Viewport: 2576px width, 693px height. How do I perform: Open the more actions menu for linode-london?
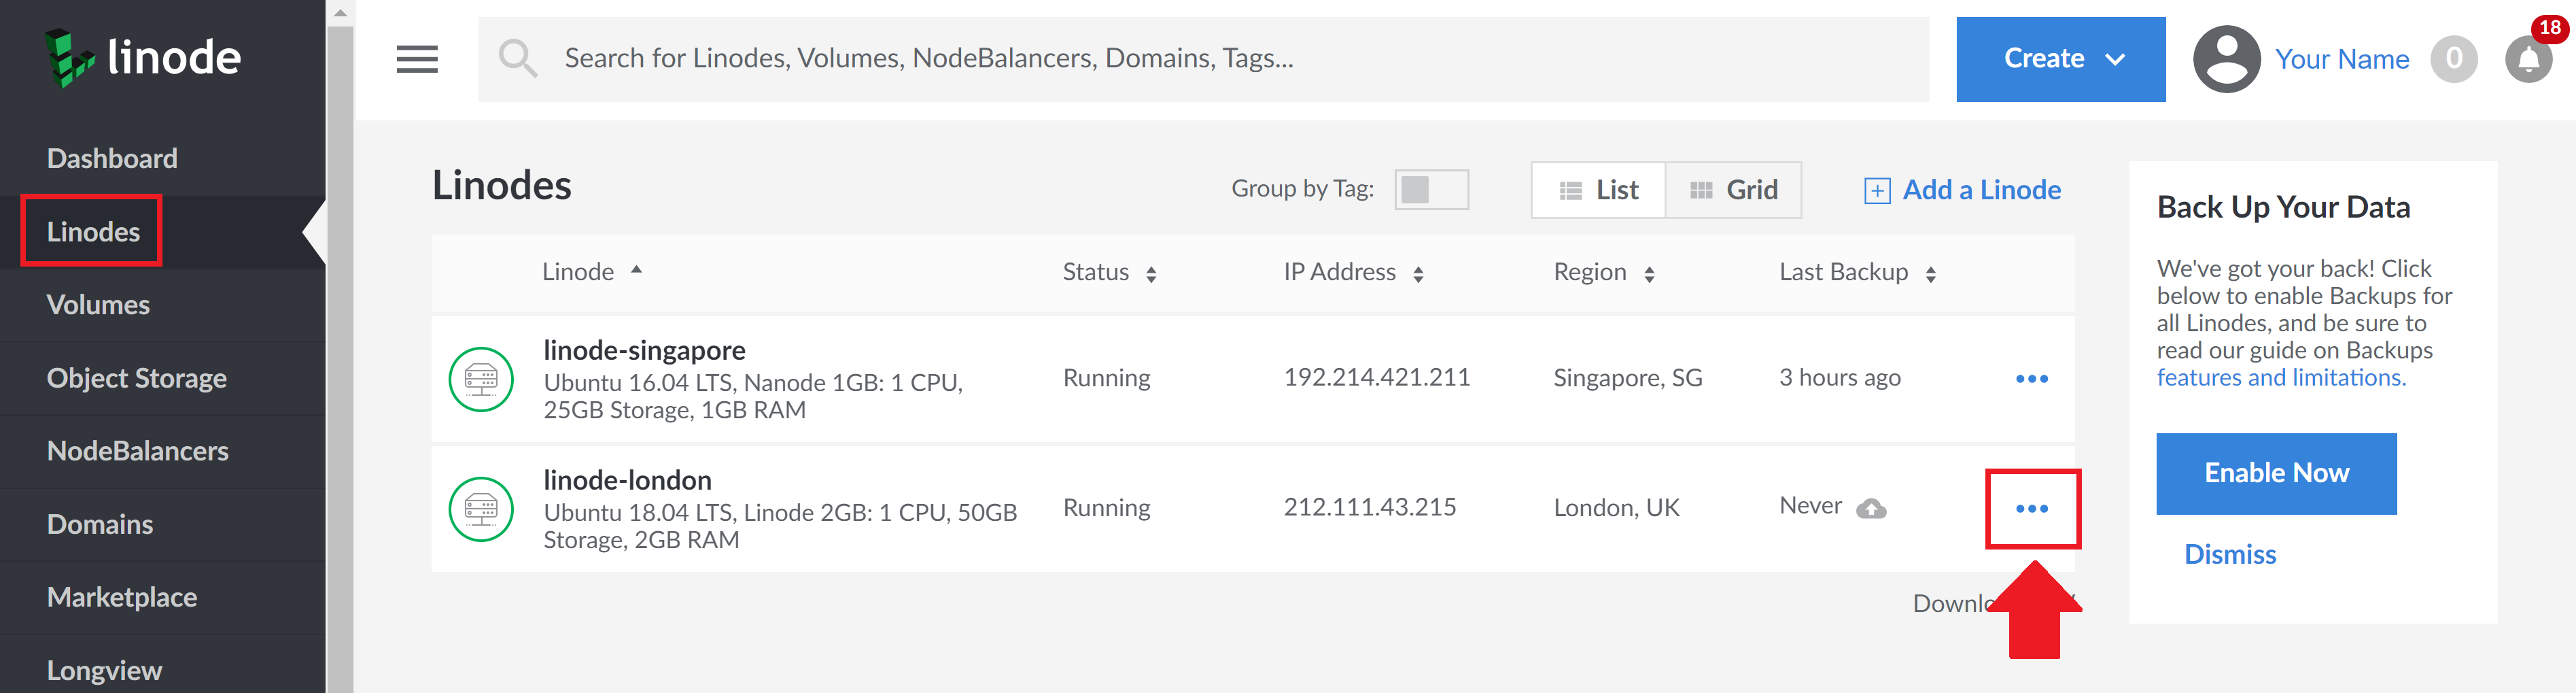(2031, 509)
